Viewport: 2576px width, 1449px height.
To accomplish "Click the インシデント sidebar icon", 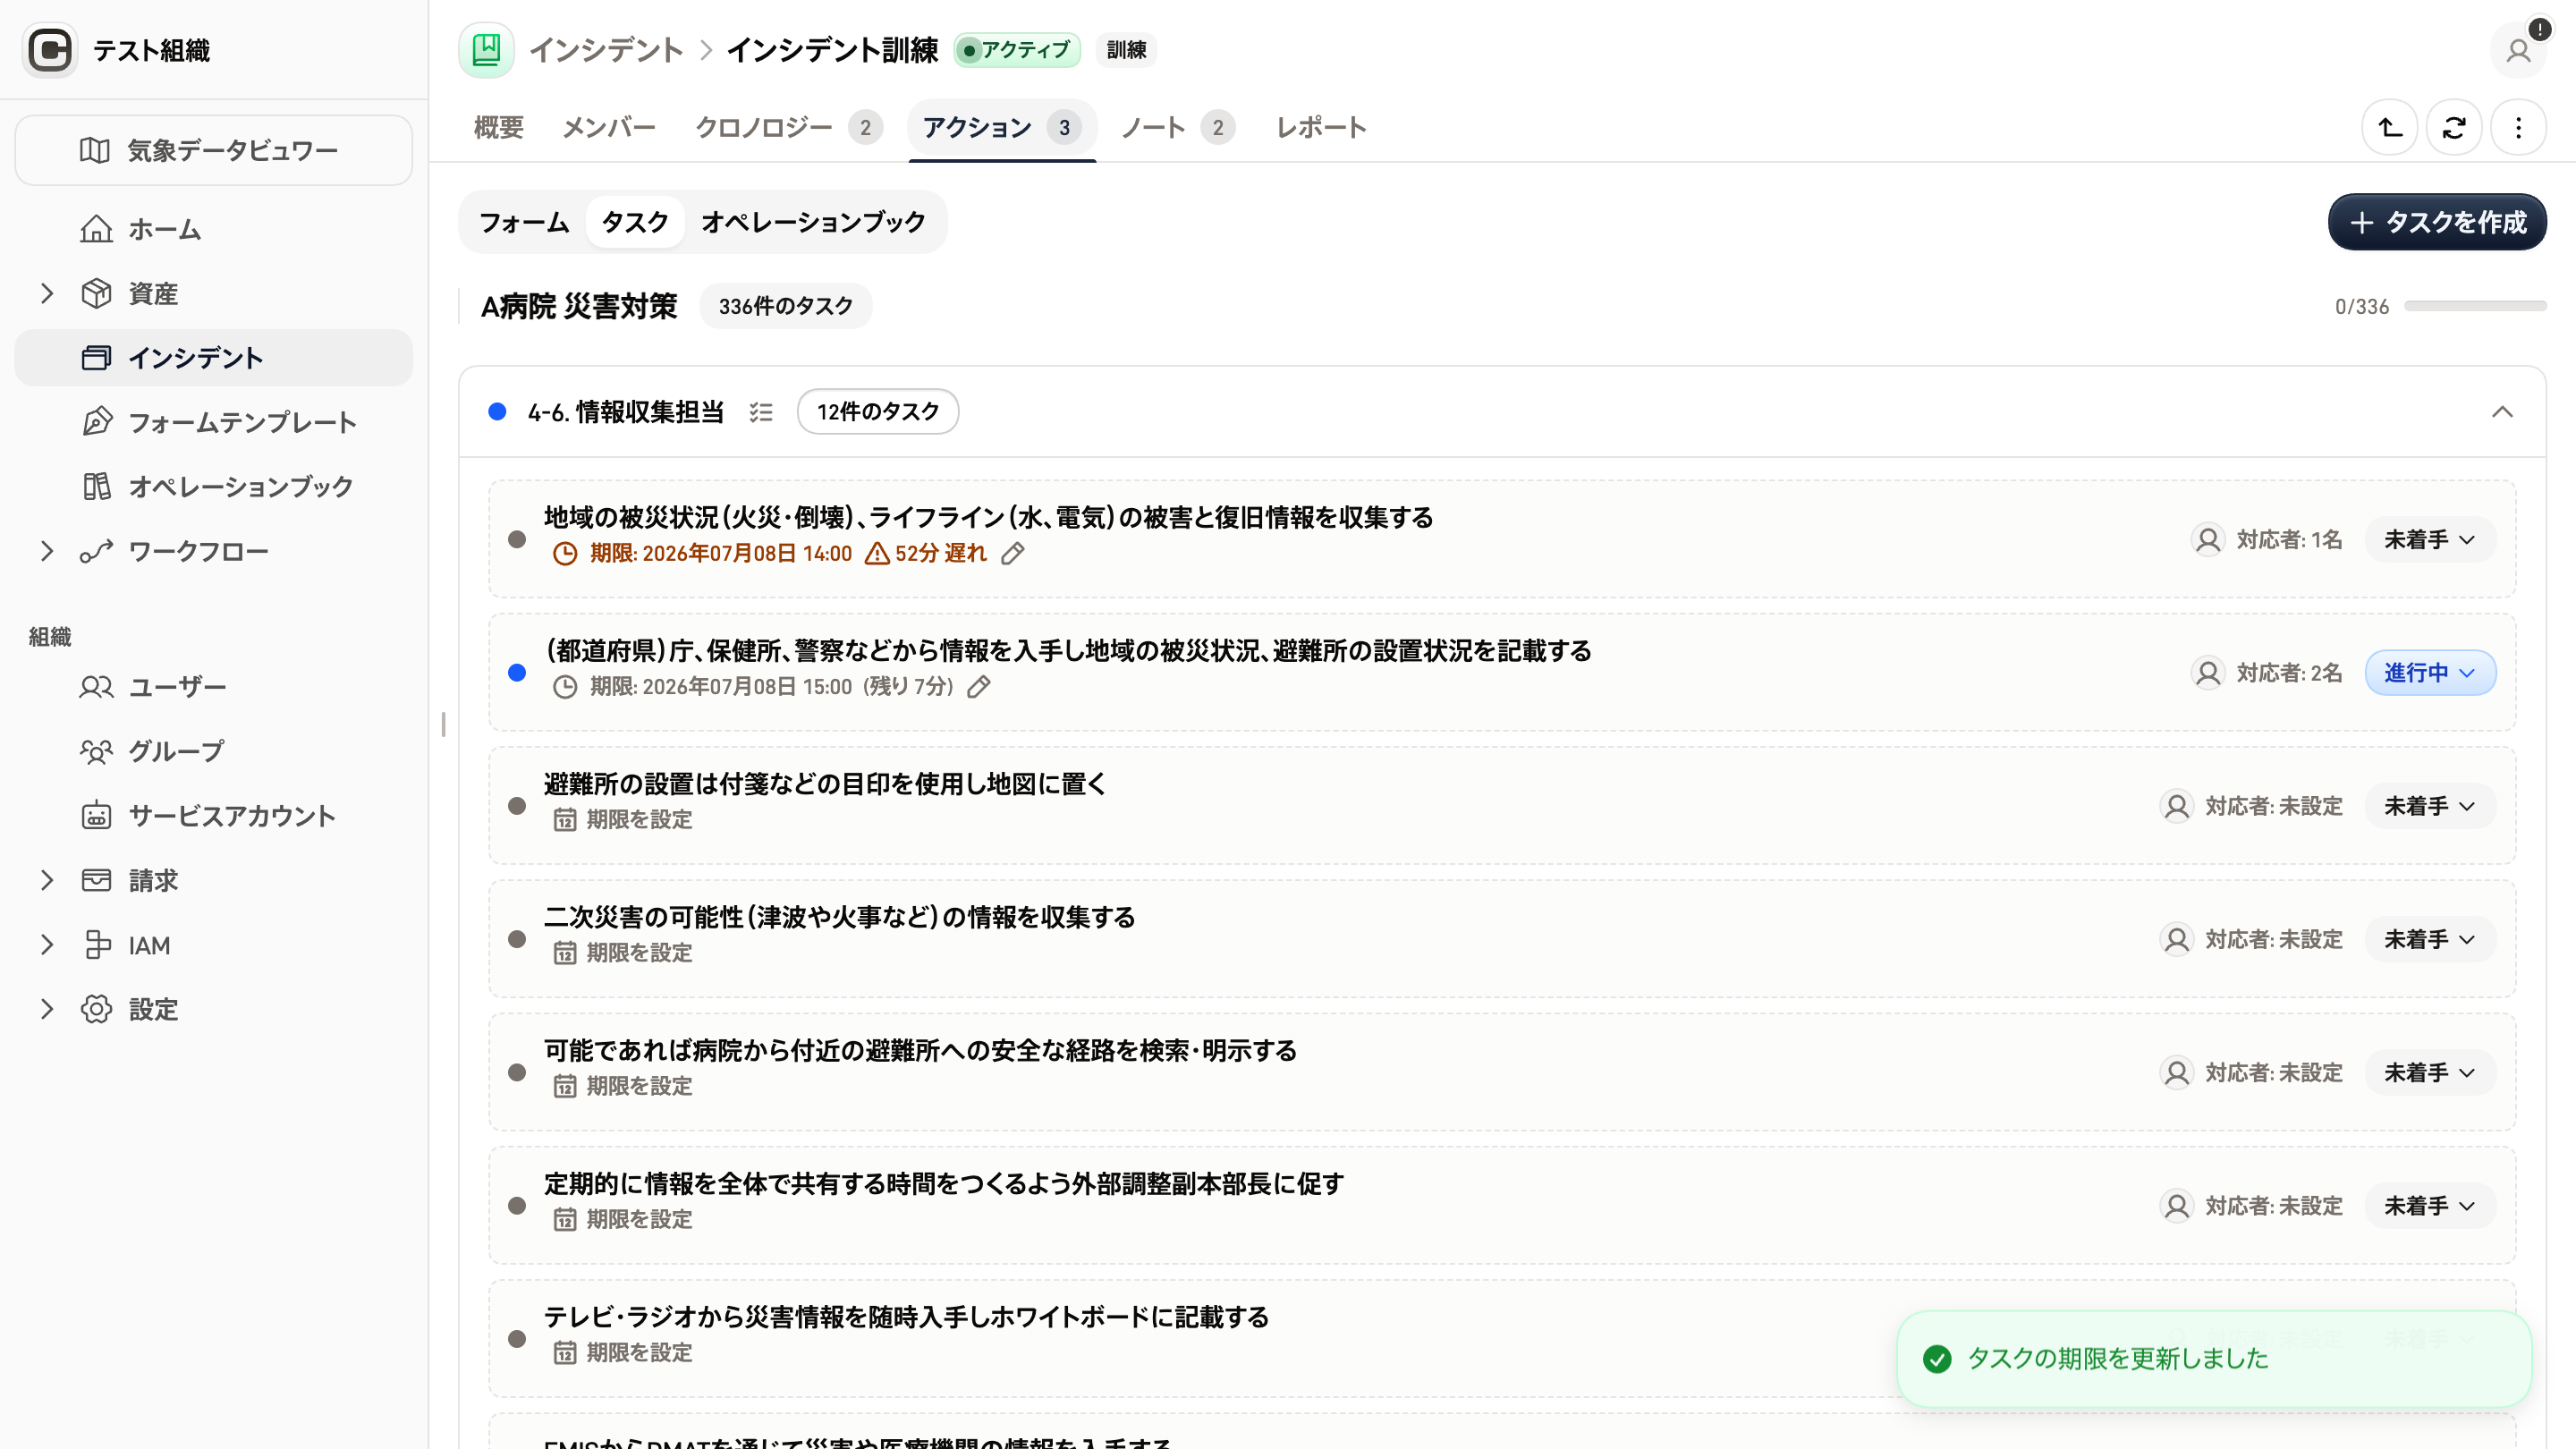I will click(x=96, y=358).
